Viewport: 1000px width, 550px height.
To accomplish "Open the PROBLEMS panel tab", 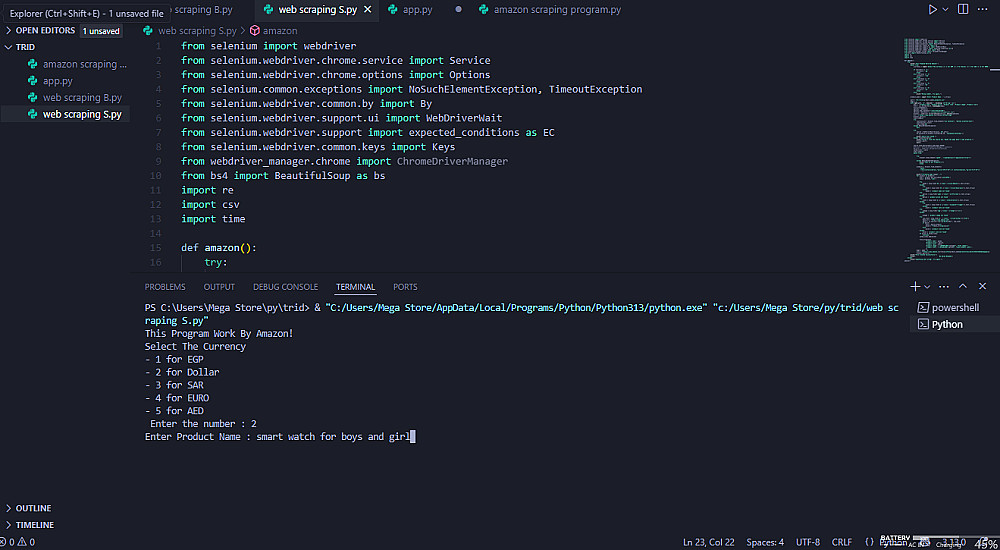I will [x=165, y=287].
